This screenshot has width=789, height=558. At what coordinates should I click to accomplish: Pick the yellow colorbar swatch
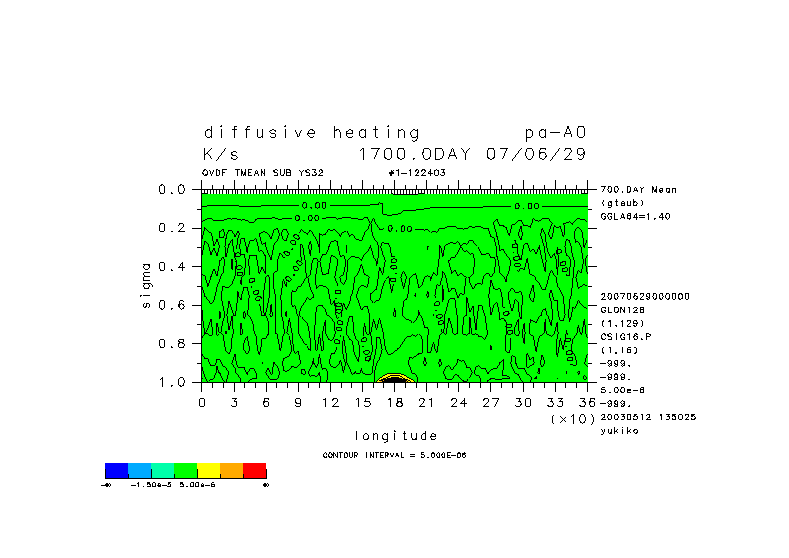click(x=208, y=470)
